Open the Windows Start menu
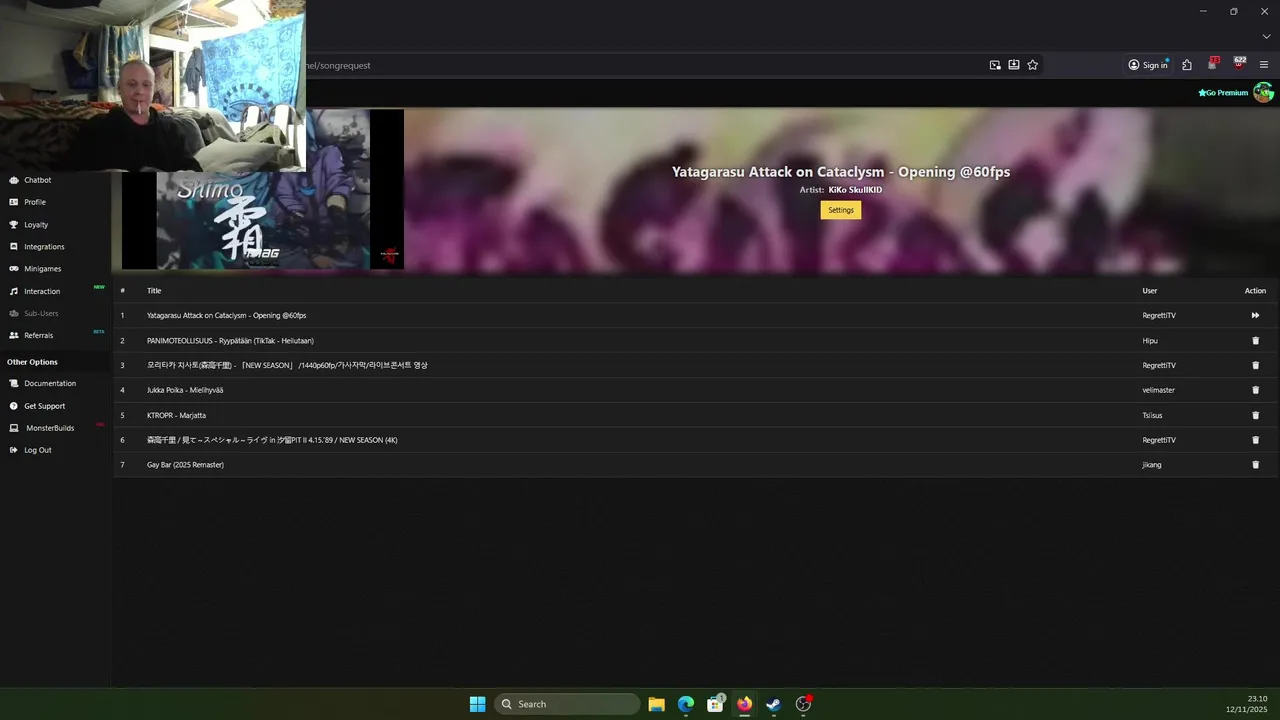Image resolution: width=1280 pixels, height=720 pixels. pos(478,704)
